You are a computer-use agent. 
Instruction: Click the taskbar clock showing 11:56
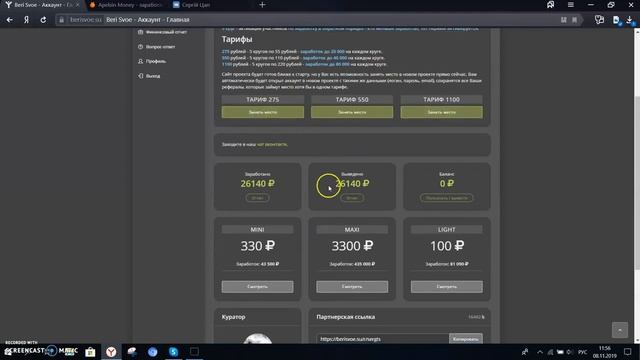604,352
